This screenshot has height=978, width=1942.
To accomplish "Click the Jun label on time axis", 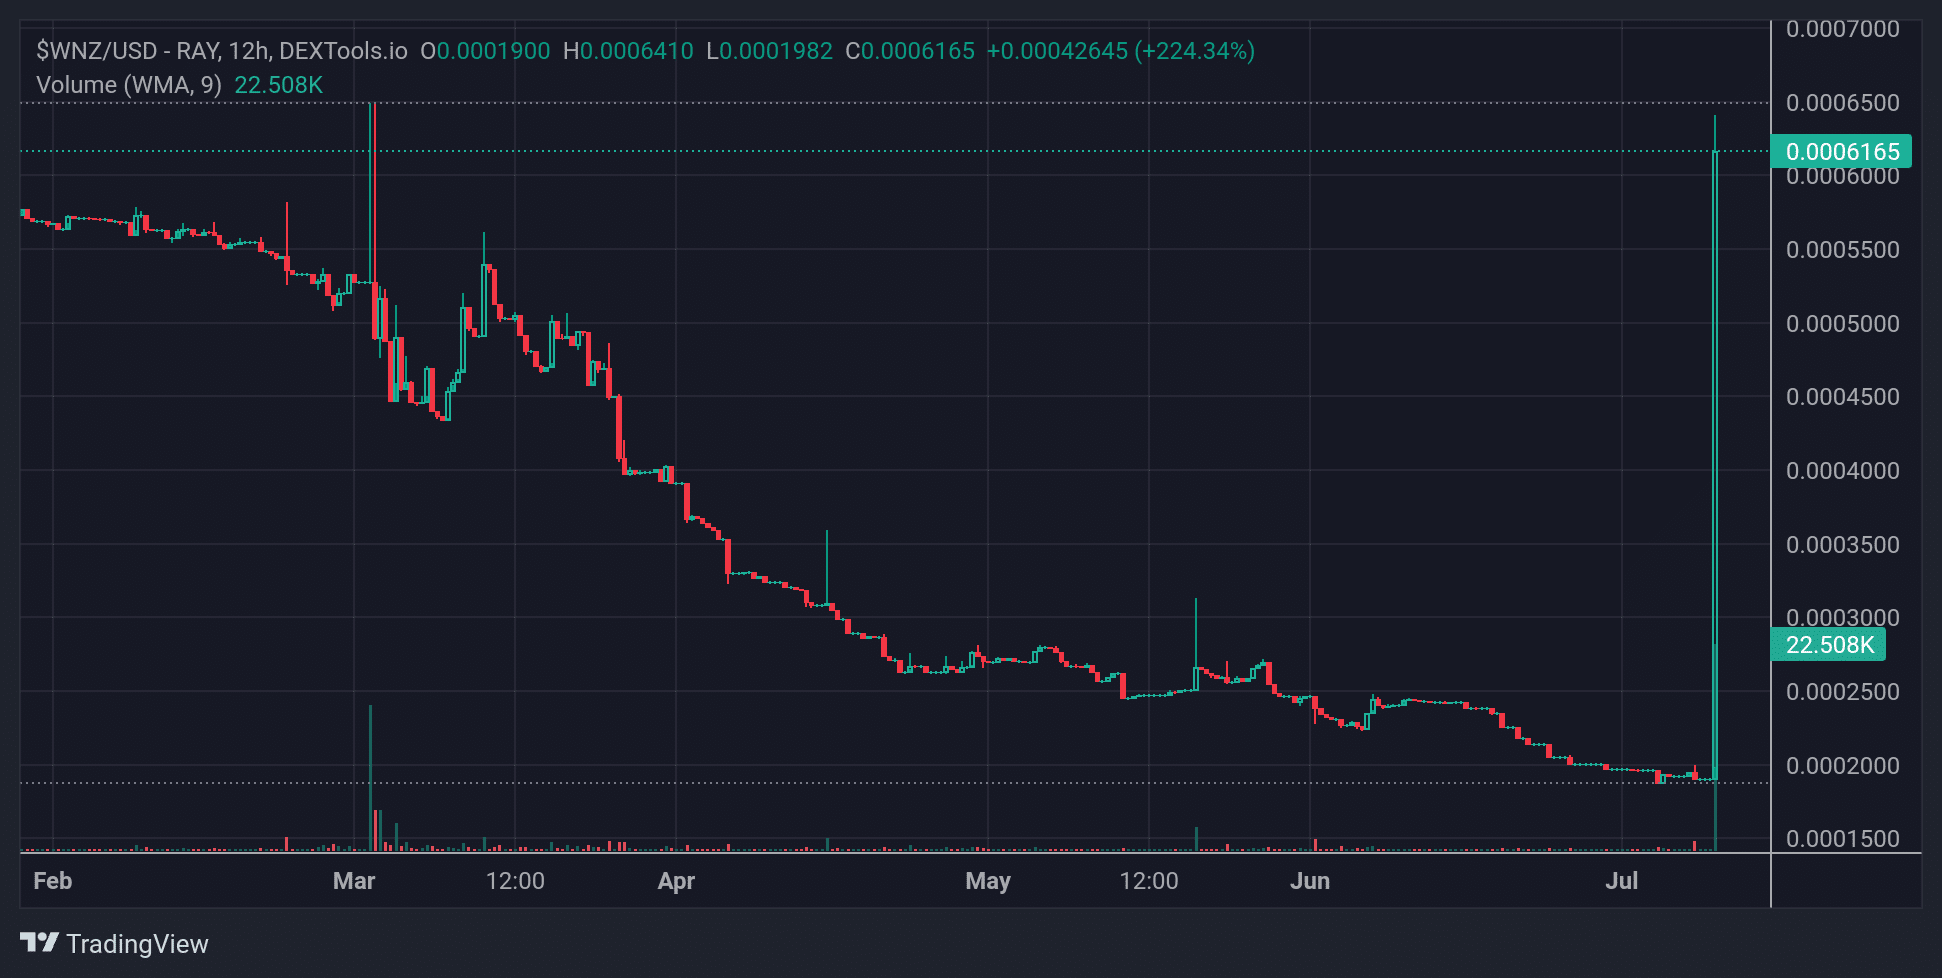I will 1310,881.
